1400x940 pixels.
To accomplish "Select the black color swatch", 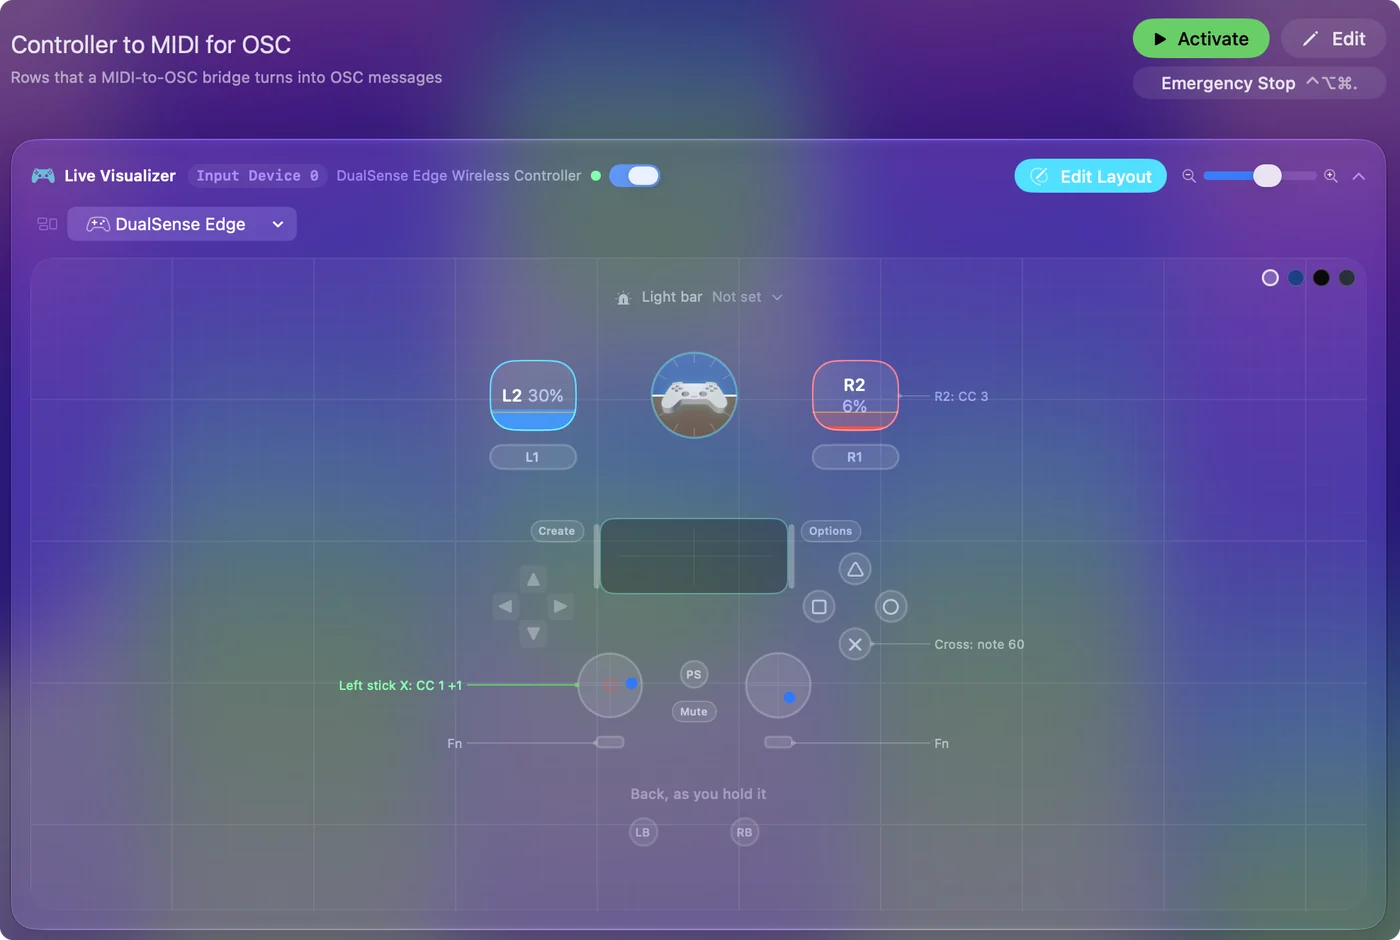I will pos(1321,278).
